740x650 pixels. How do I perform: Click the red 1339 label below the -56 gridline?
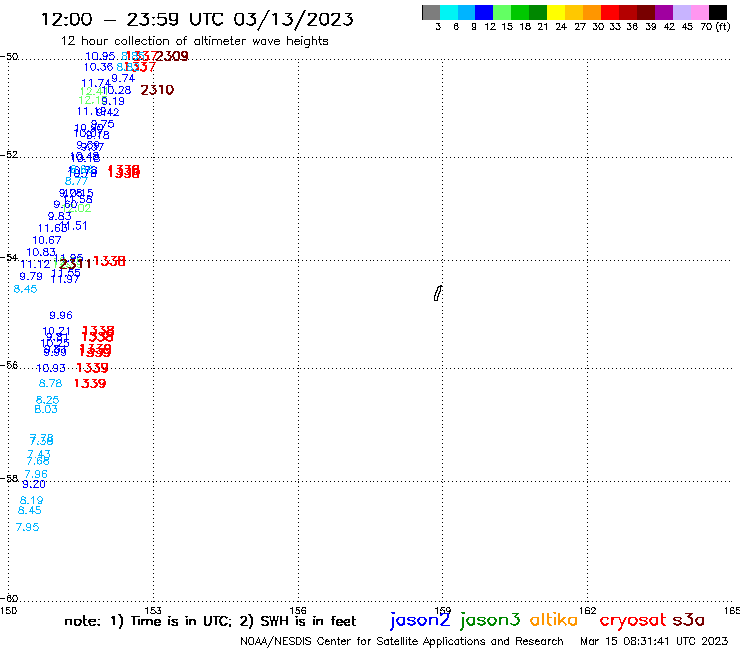click(90, 383)
